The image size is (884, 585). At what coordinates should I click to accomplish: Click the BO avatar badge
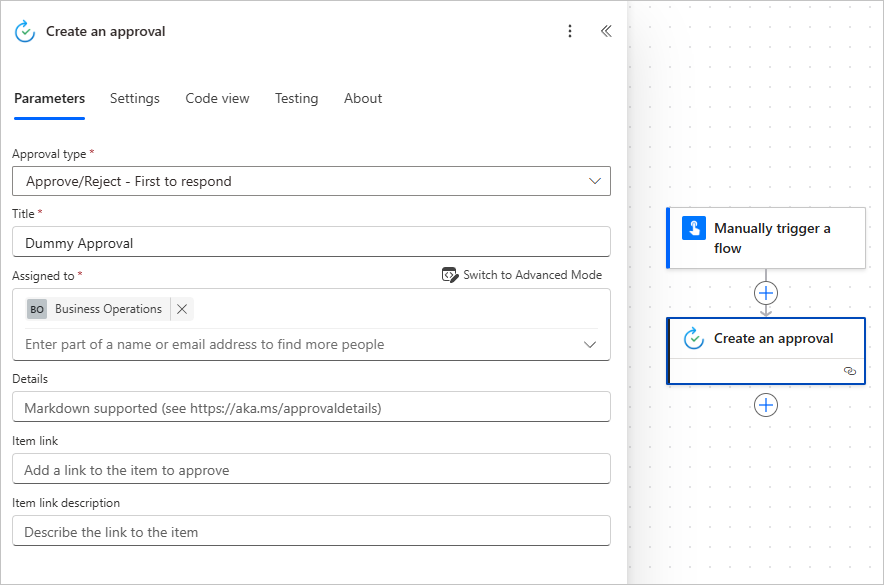tap(37, 309)
